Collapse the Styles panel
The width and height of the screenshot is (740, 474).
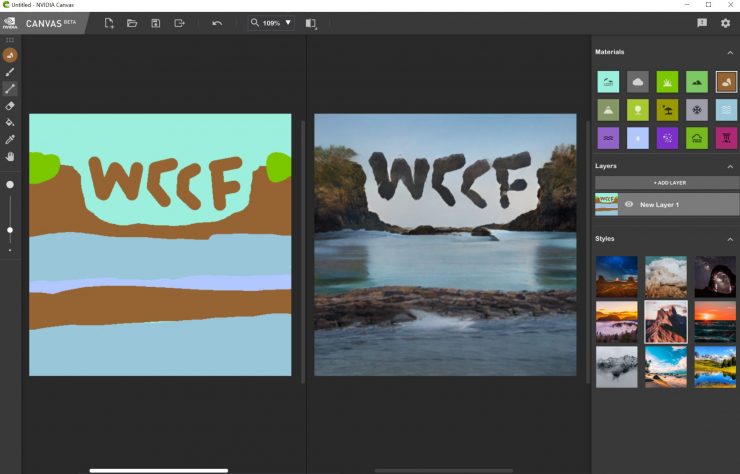[730, 239]
